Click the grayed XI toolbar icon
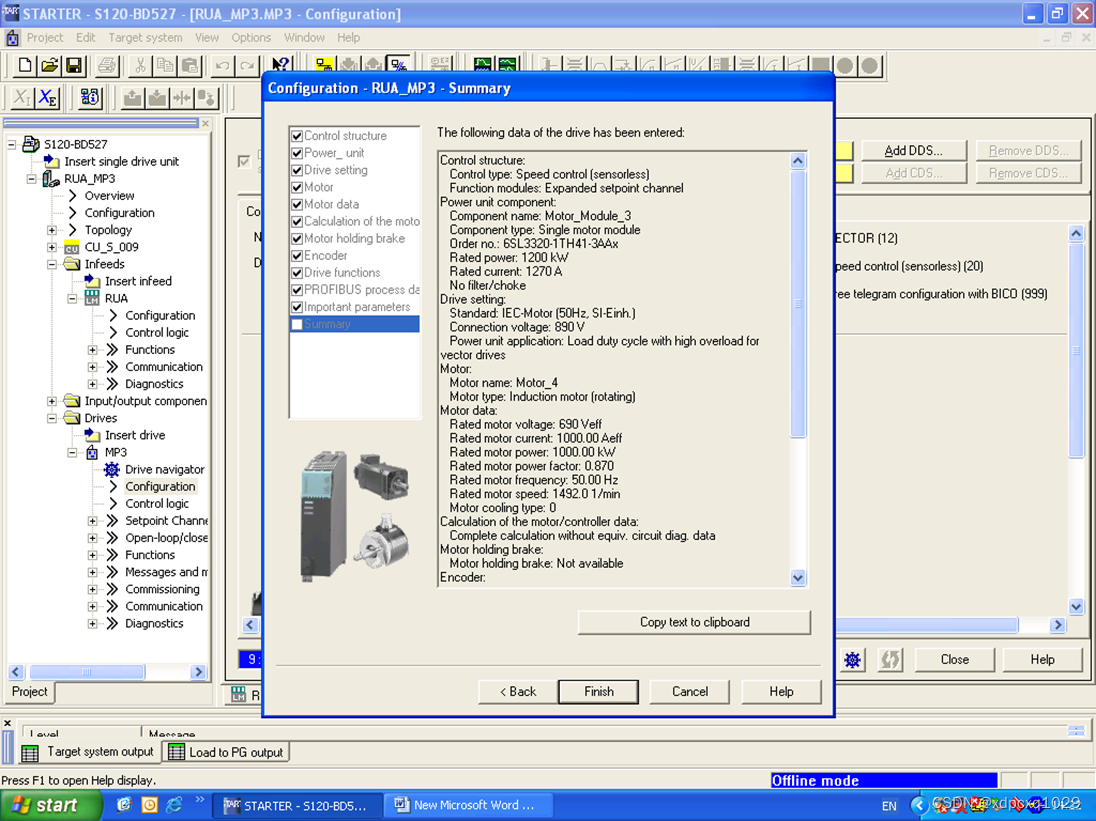1096x821 pixels. click(22, 97)
